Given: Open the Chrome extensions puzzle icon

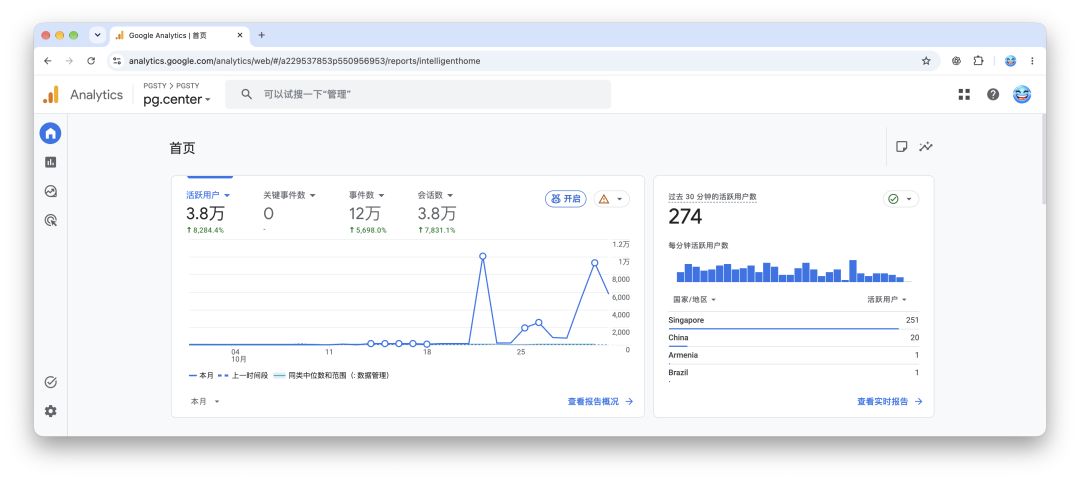Looking at the screenshot, I should pyautogui.click(x=978, y=61).
